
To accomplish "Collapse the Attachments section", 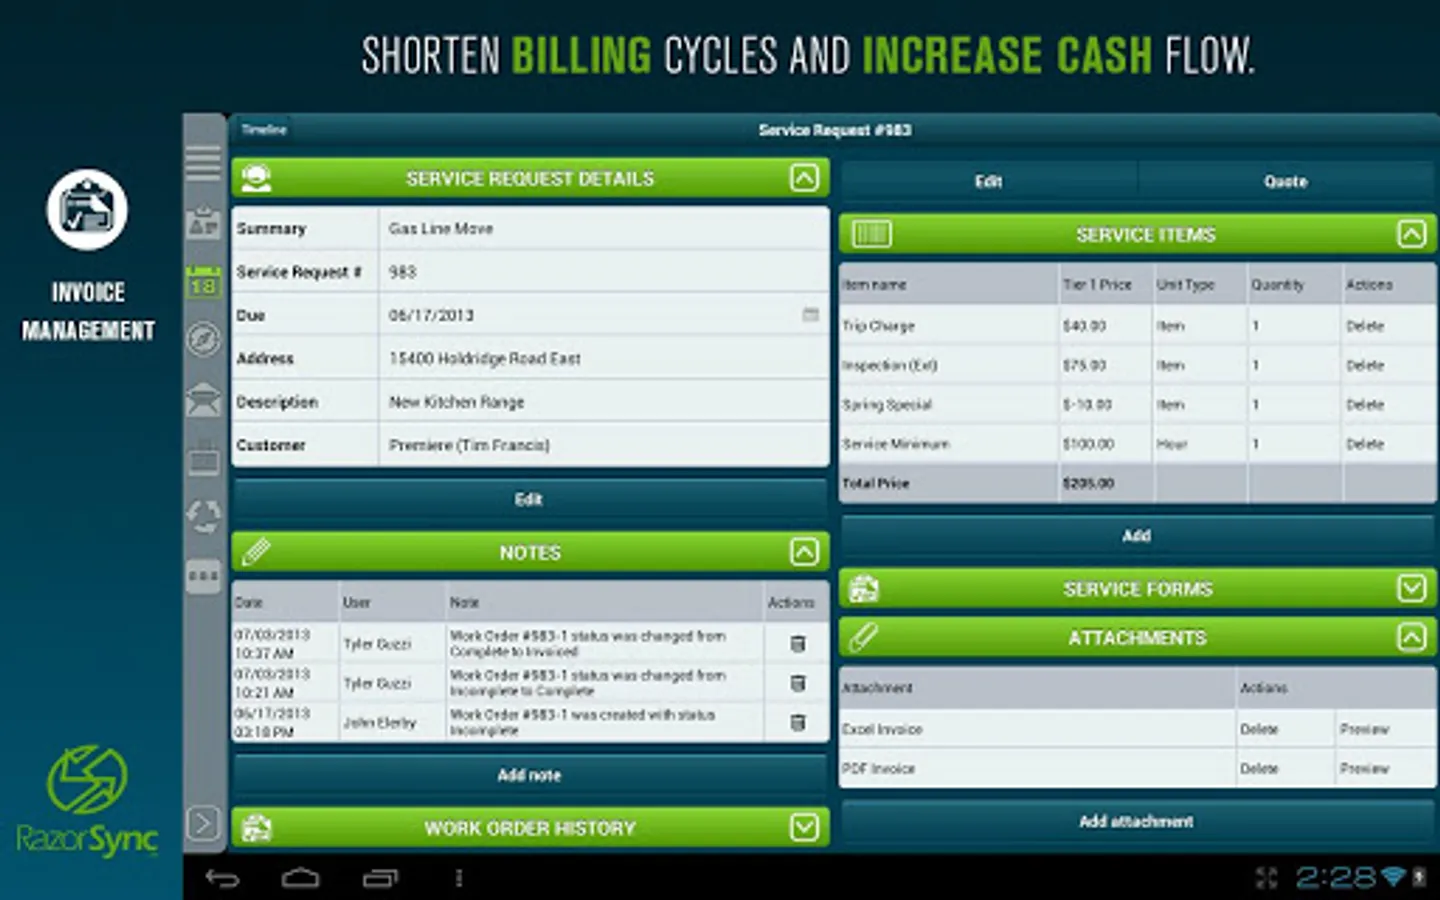I will (x=1411, y=637).
